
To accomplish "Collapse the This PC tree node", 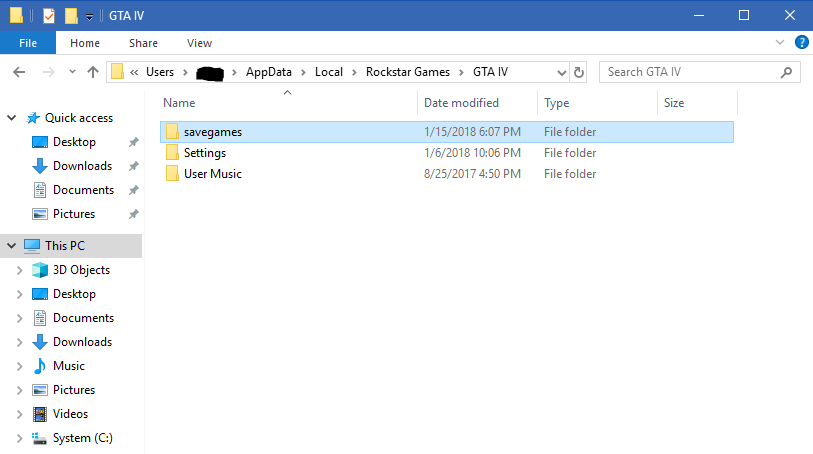I will click(11, 246).
